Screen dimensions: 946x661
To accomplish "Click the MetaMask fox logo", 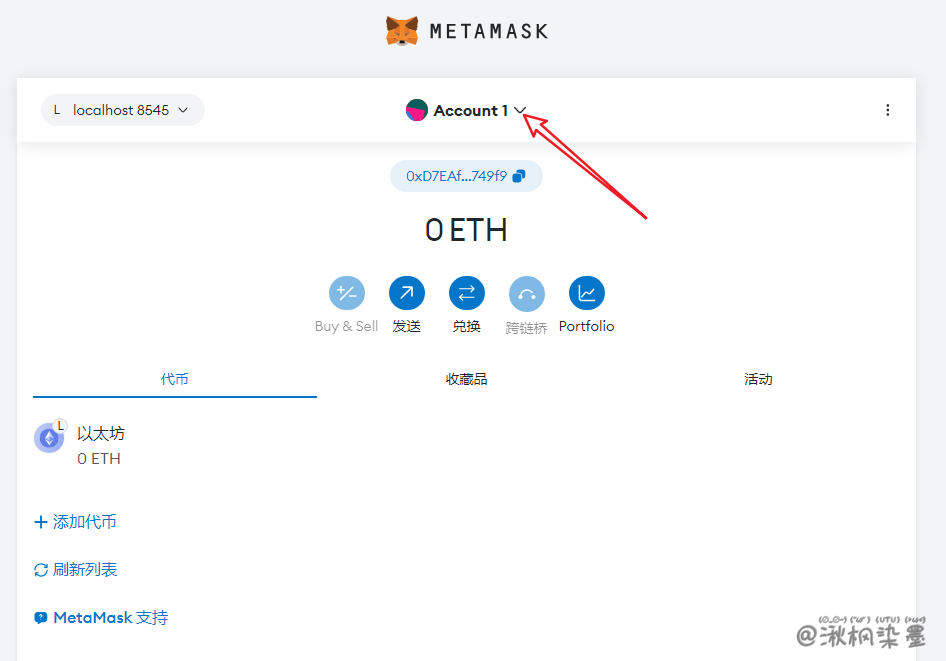I will 402,31.
